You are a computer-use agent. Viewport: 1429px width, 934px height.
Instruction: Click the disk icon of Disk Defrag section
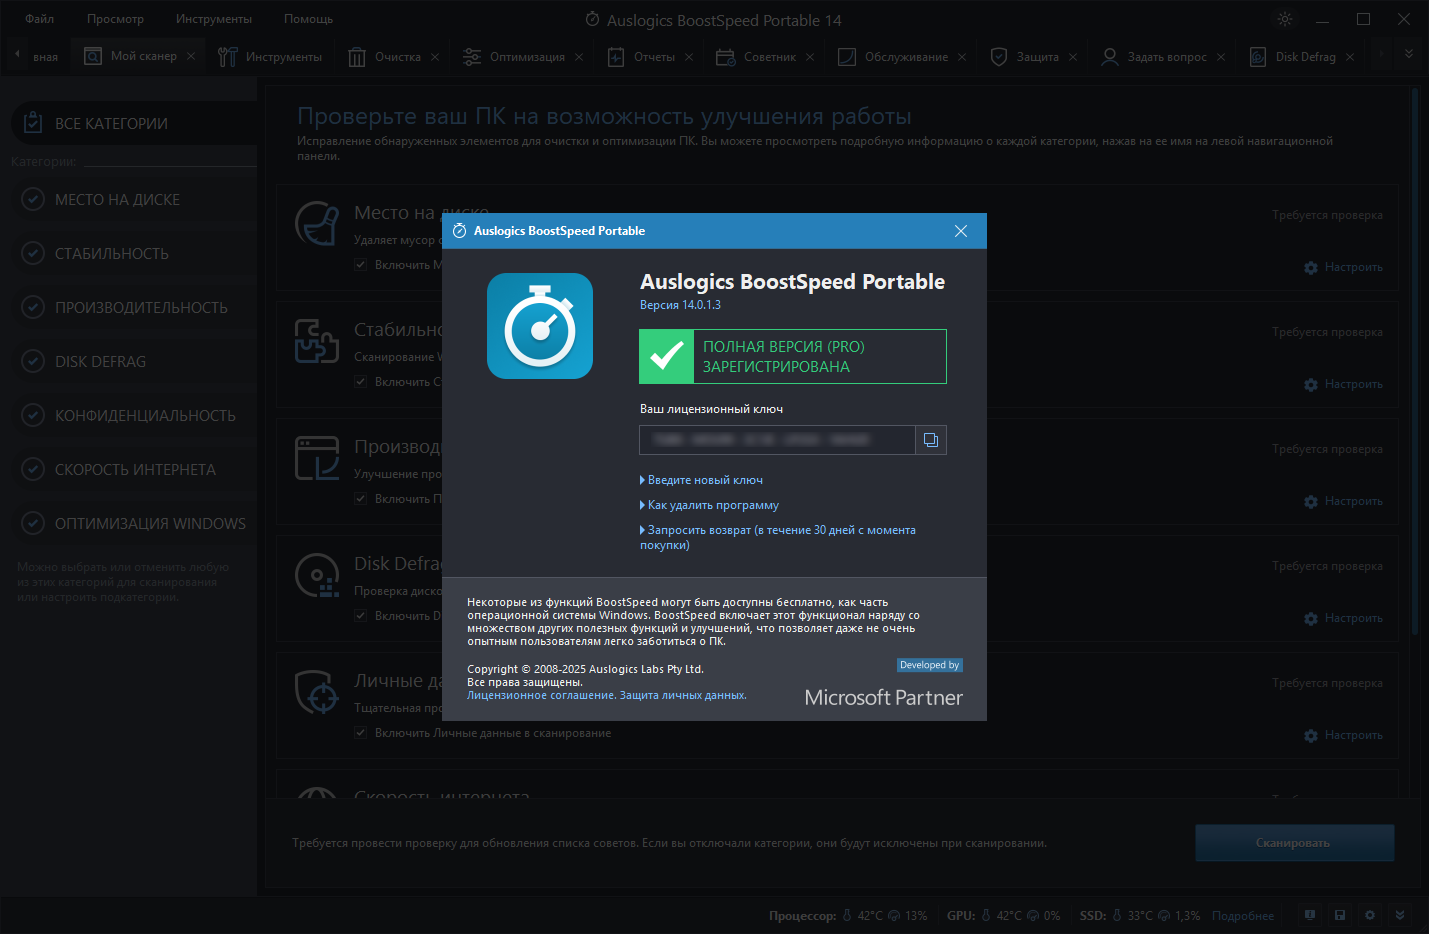[318, 575]
